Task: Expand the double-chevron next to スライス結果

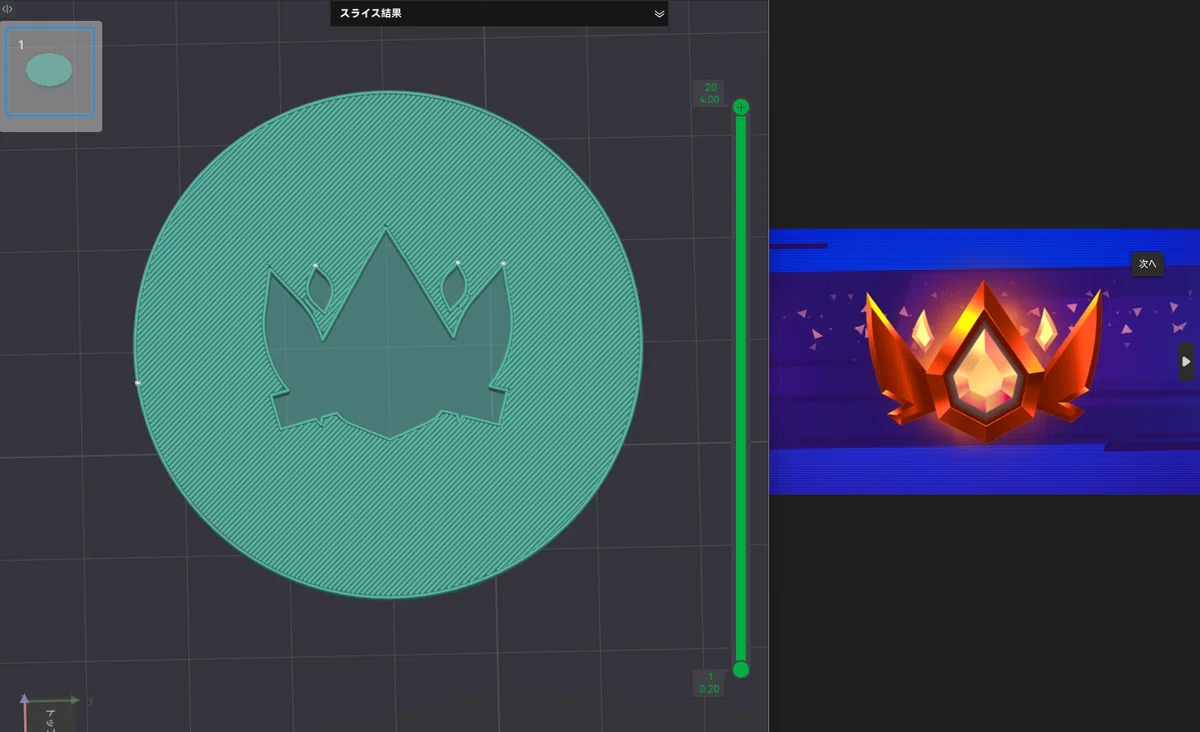Action: pyautogui.click(x=659, y=14)
